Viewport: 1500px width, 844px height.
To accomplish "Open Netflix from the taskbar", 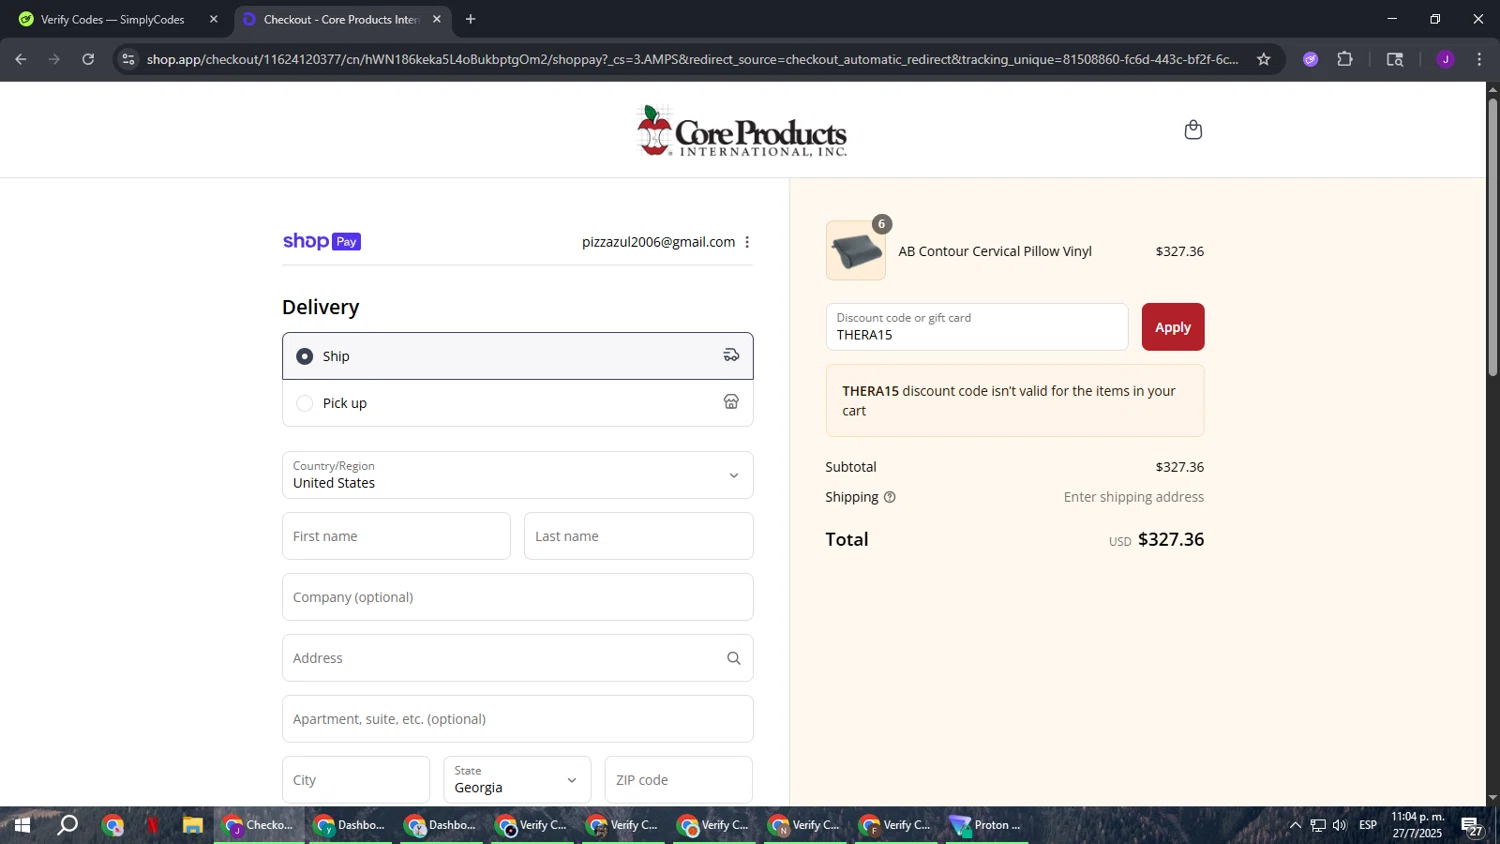I will [x=153, y=825].
